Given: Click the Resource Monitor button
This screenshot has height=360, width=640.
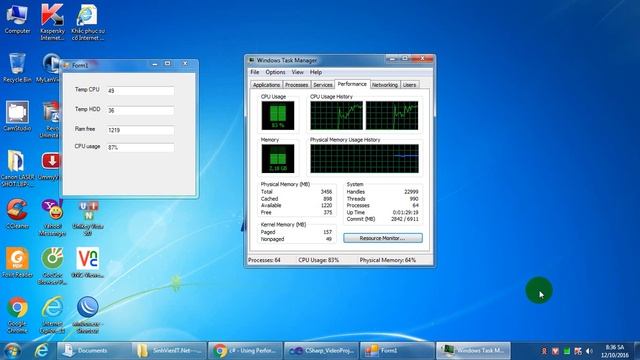Looking at the screenshot, I should point(383,238).
